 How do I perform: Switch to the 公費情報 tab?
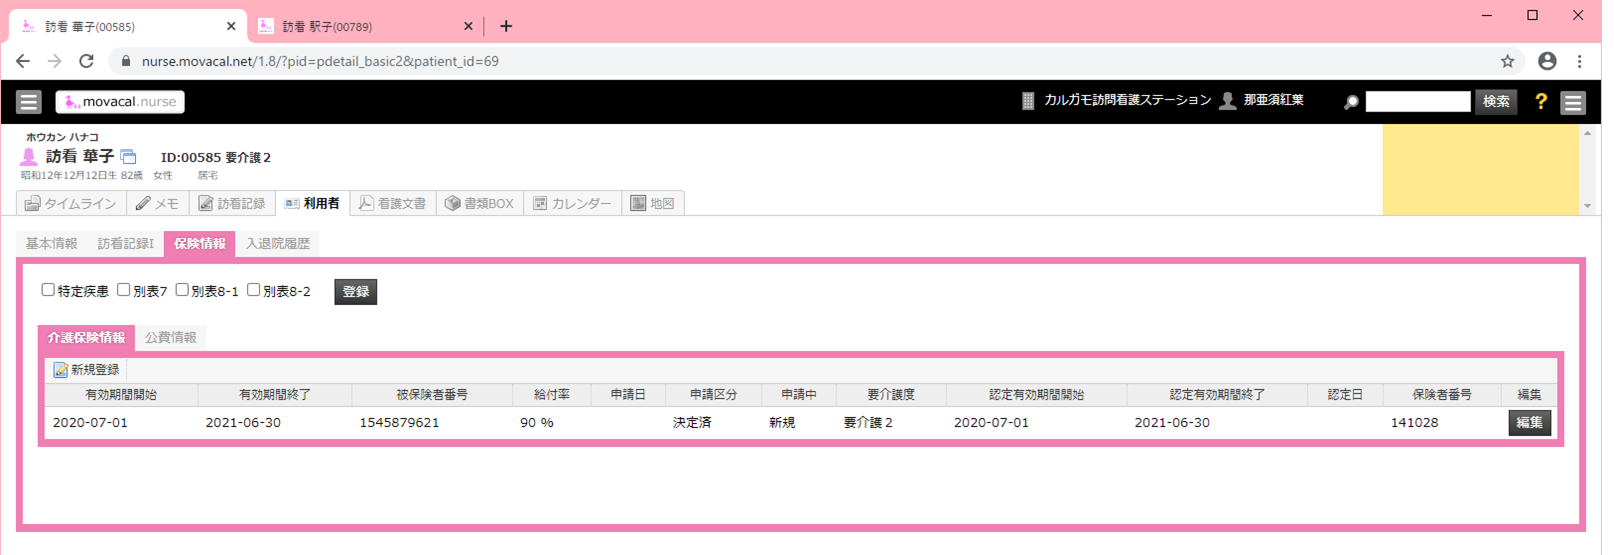[170, 338]
